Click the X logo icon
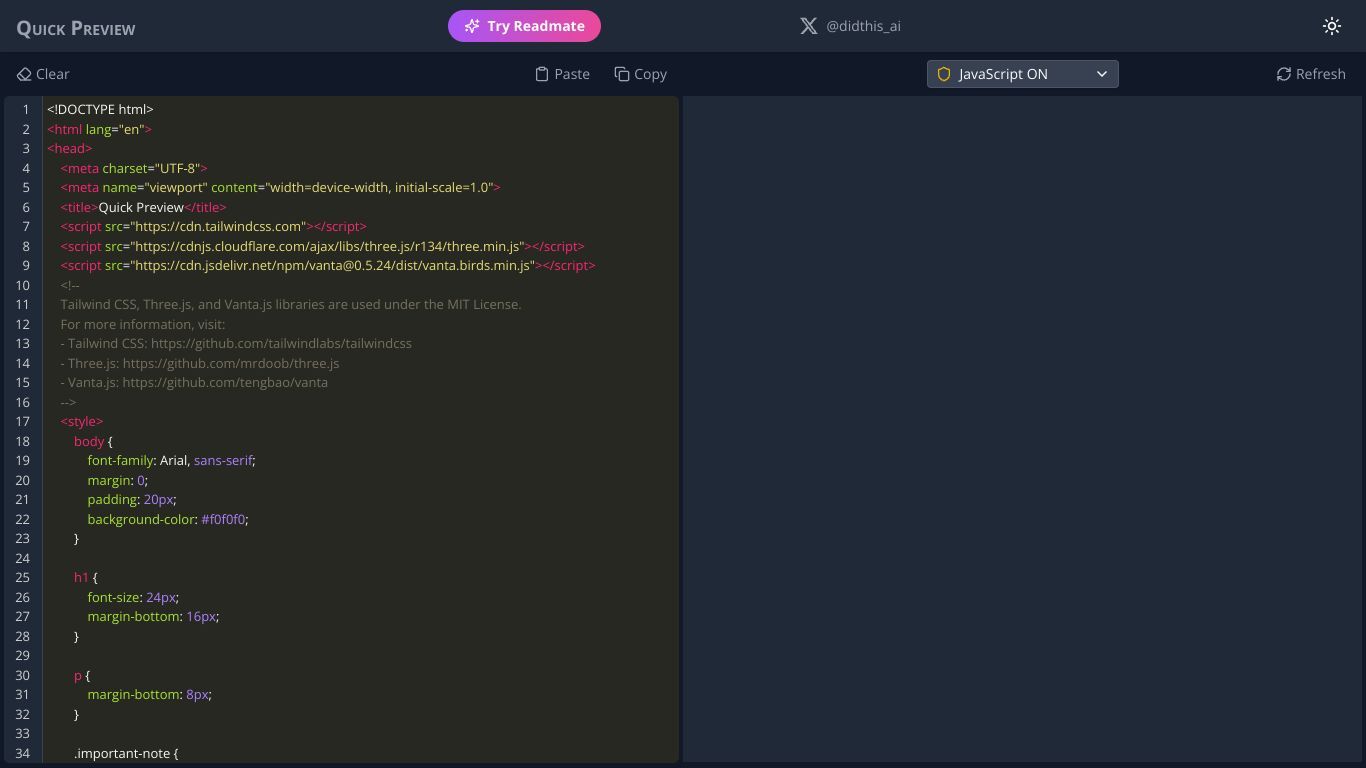 coord(809,26)
